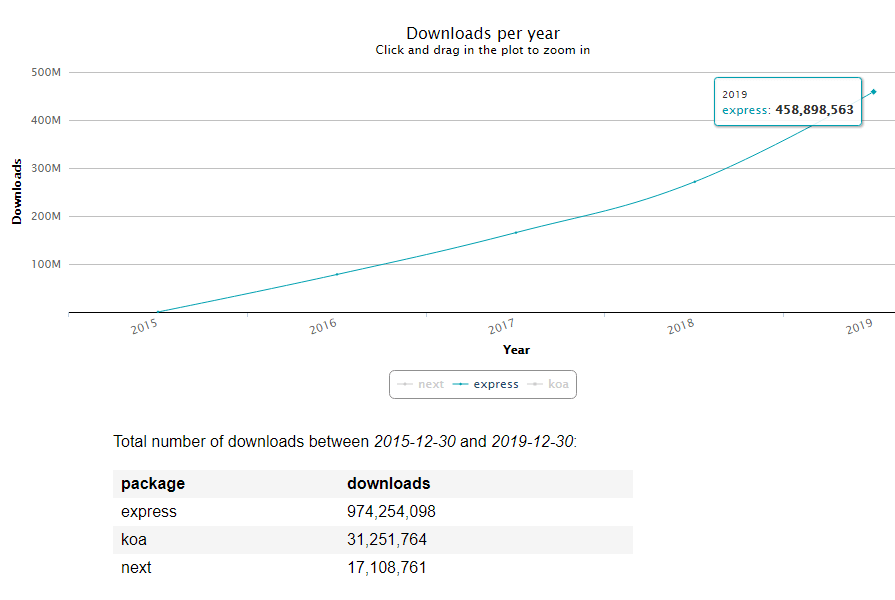Click the 2019 data point on line
This screenshot has height=600, width=895.
point(874,92)
